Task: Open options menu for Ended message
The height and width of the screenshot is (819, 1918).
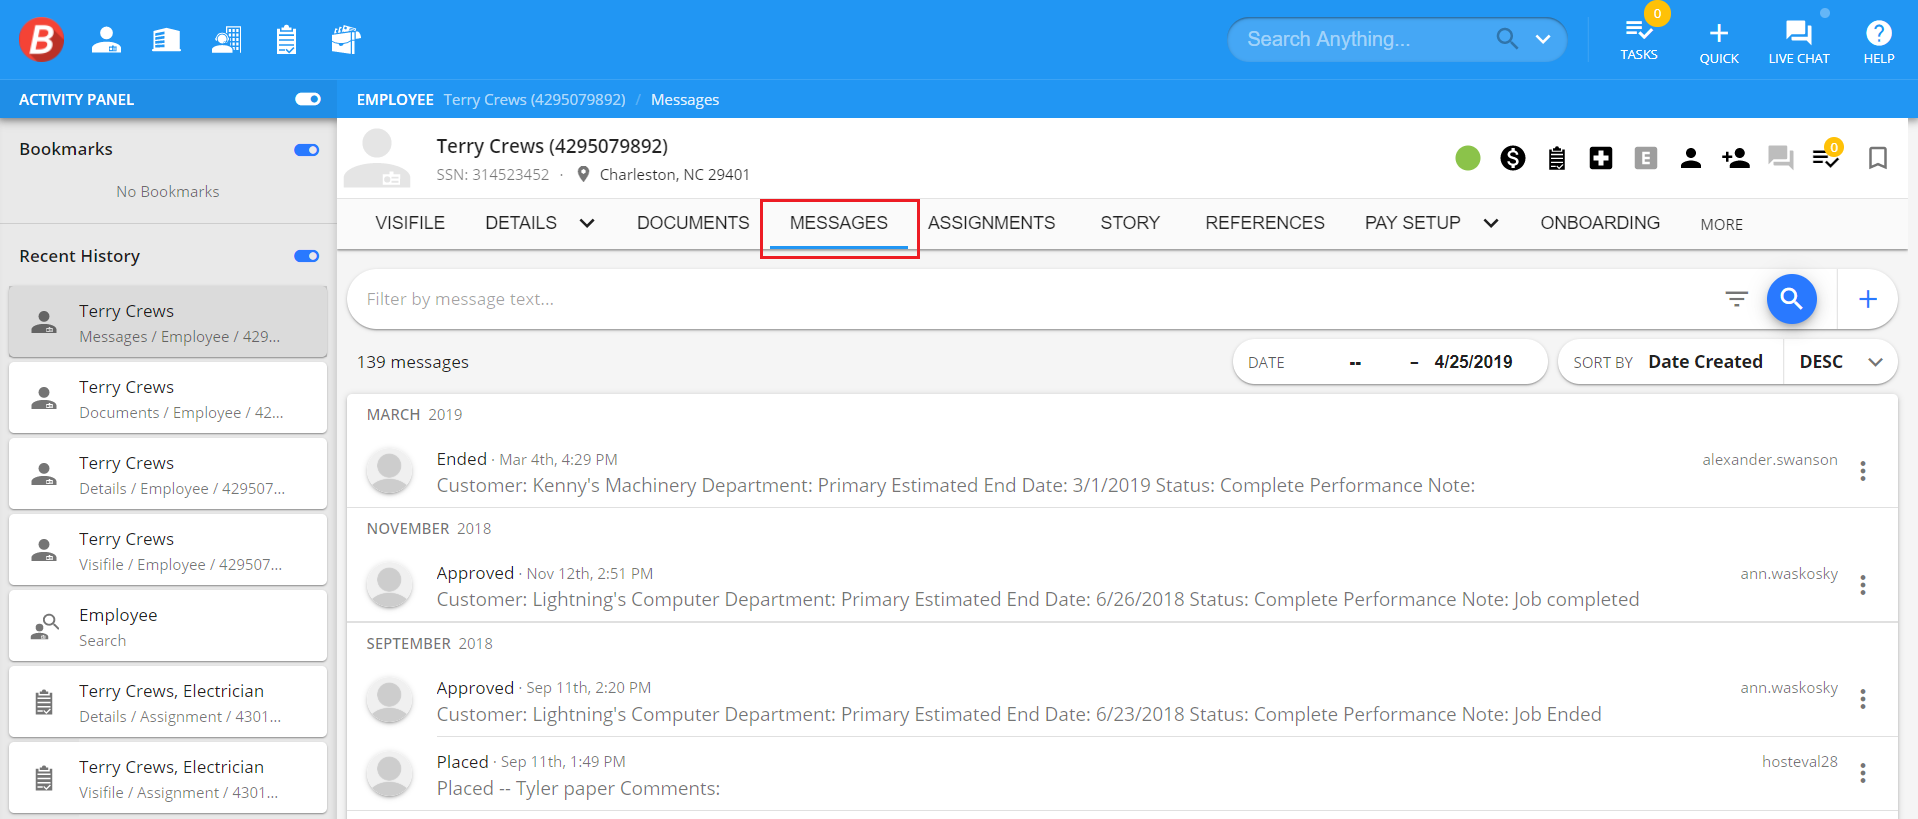Action: (x=1863, y=471)
